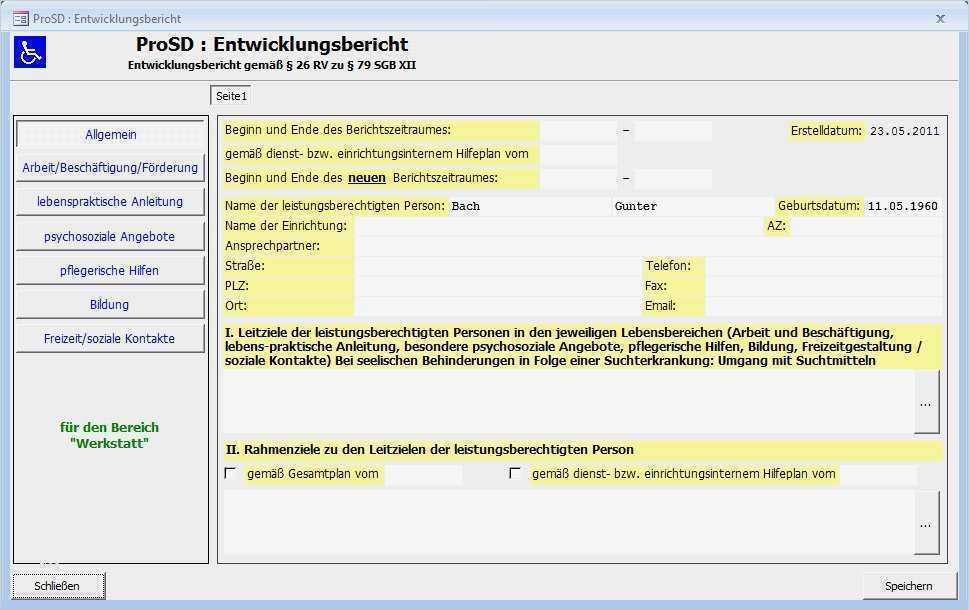Select the Geburtsdatum value 11.05.1960
969x610 pixels.
[903, 206]
